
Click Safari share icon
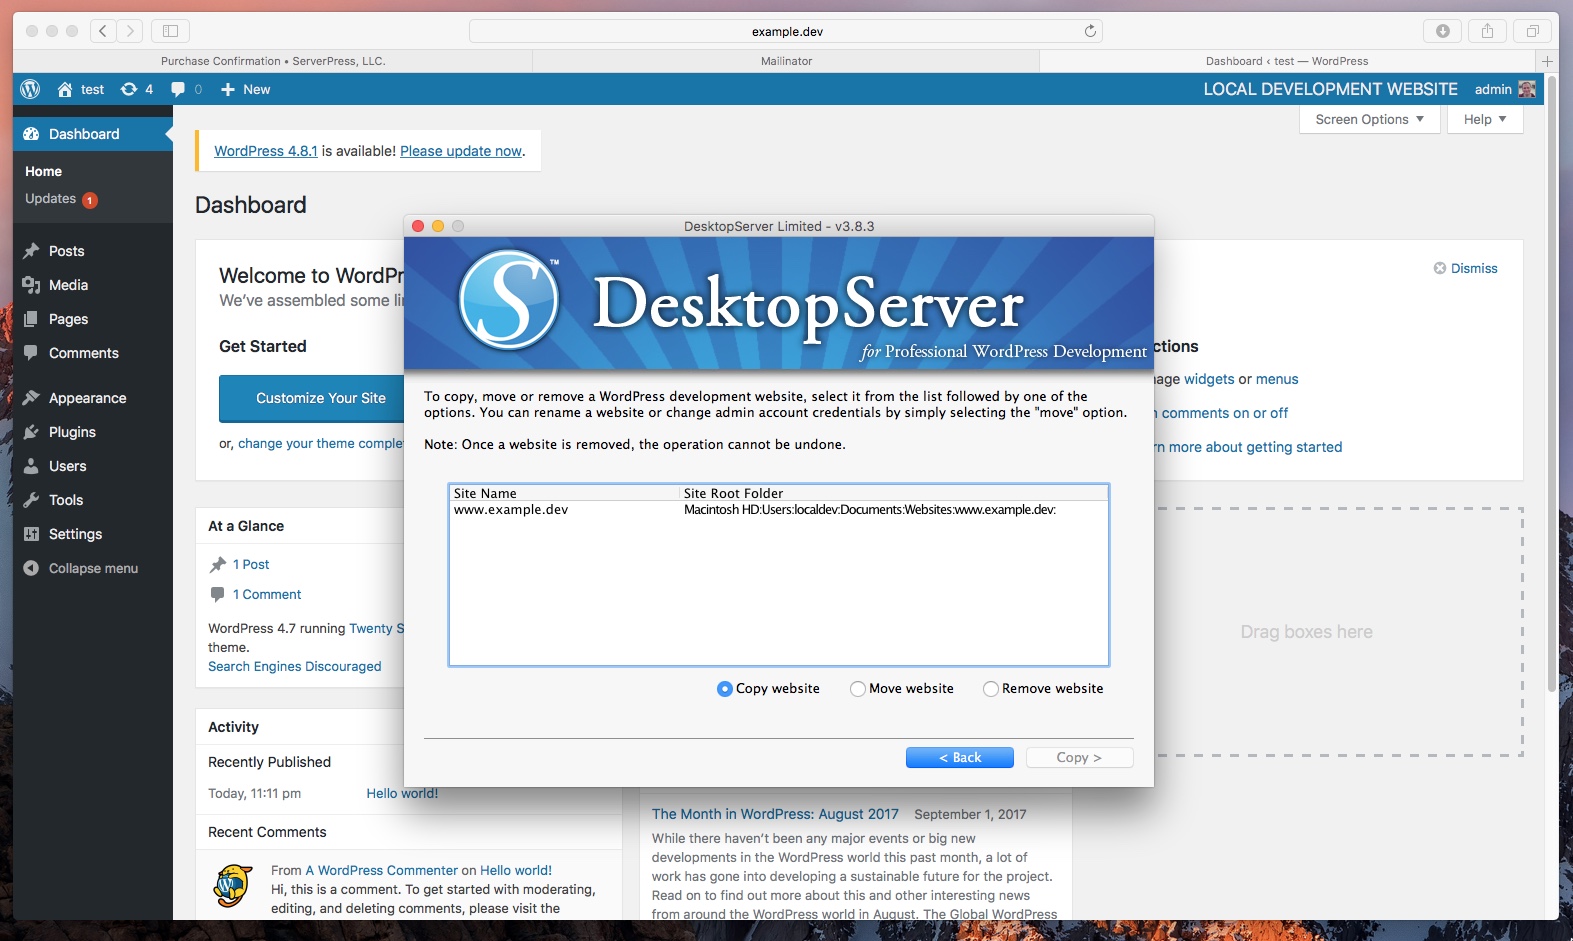pyautogui.click(x=1487, y=31)
